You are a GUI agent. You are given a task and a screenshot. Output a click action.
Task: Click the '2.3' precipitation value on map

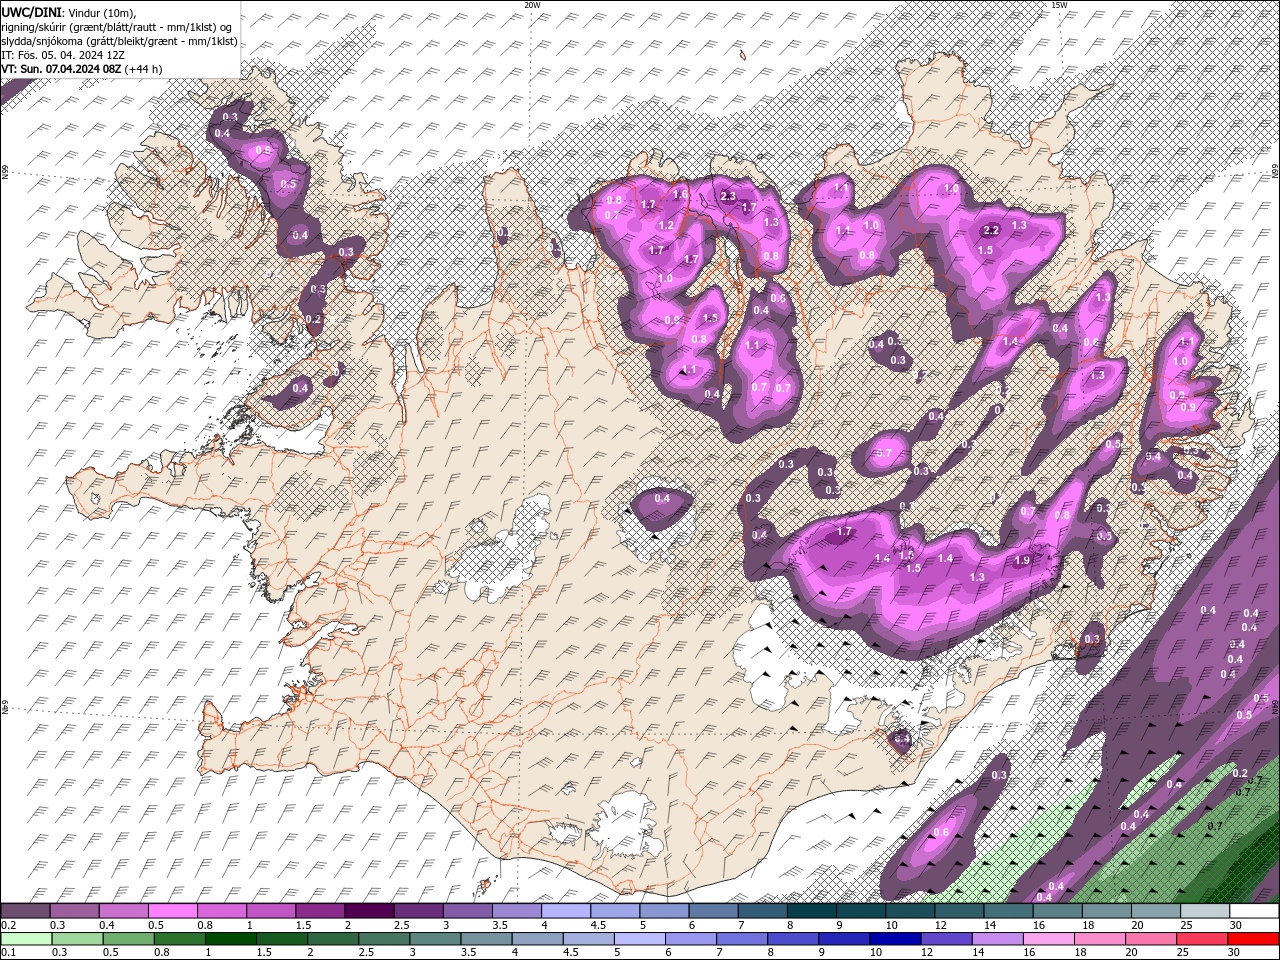728,196
